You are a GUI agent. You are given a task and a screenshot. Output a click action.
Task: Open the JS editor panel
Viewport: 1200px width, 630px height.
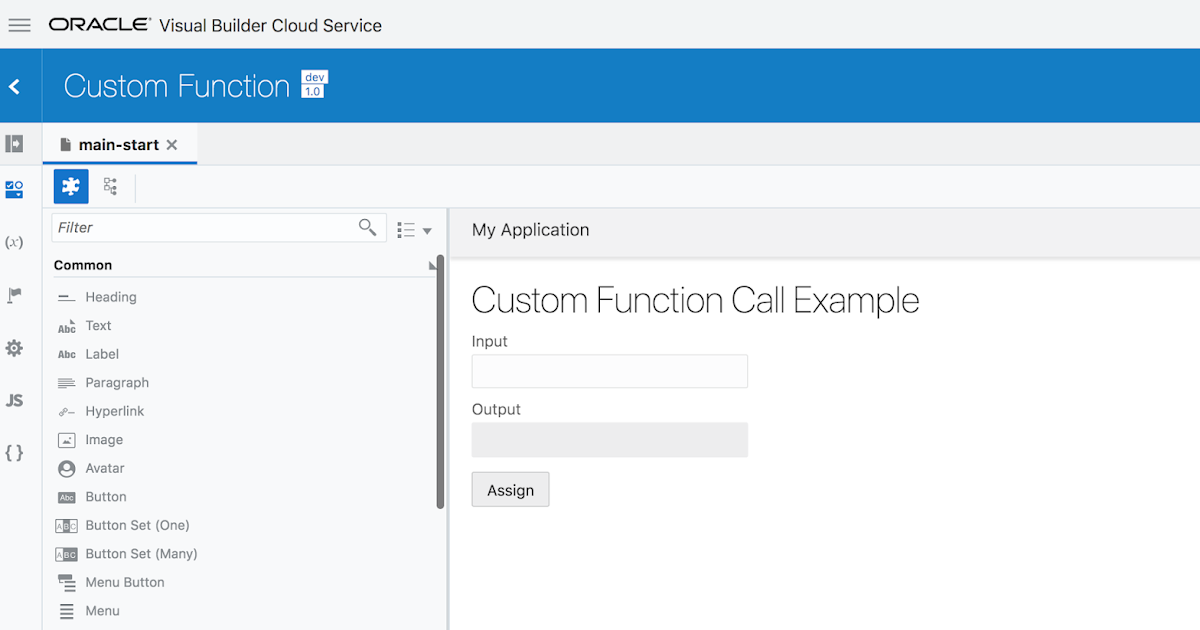tap(16, 400)
